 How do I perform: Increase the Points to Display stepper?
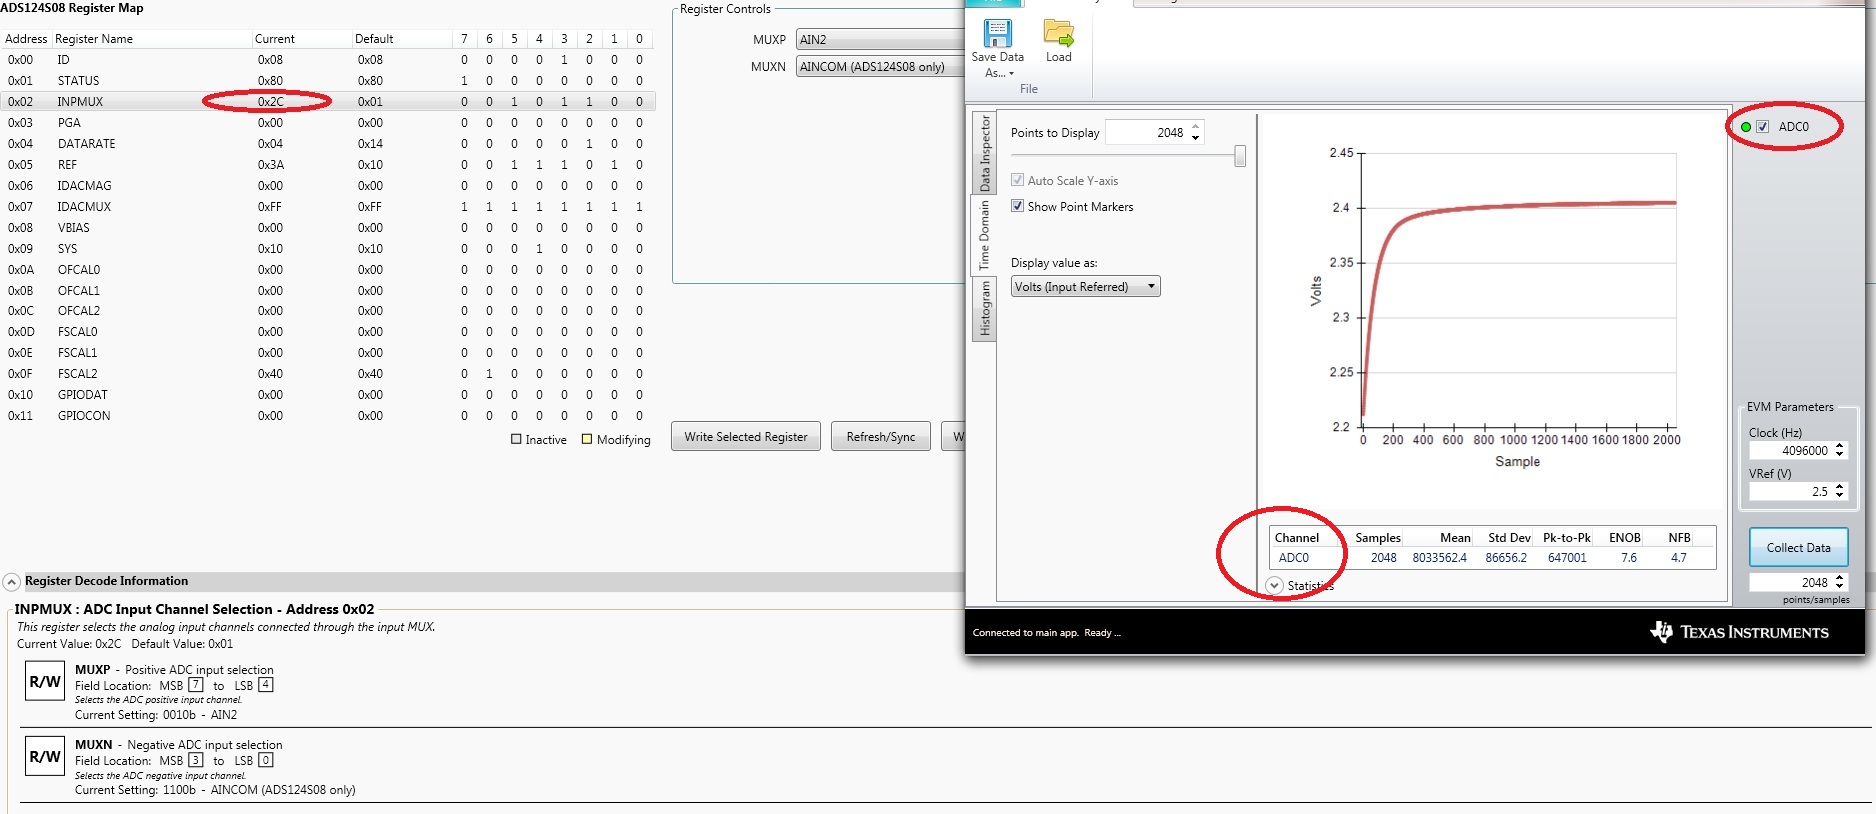[x=1196, y=127]
